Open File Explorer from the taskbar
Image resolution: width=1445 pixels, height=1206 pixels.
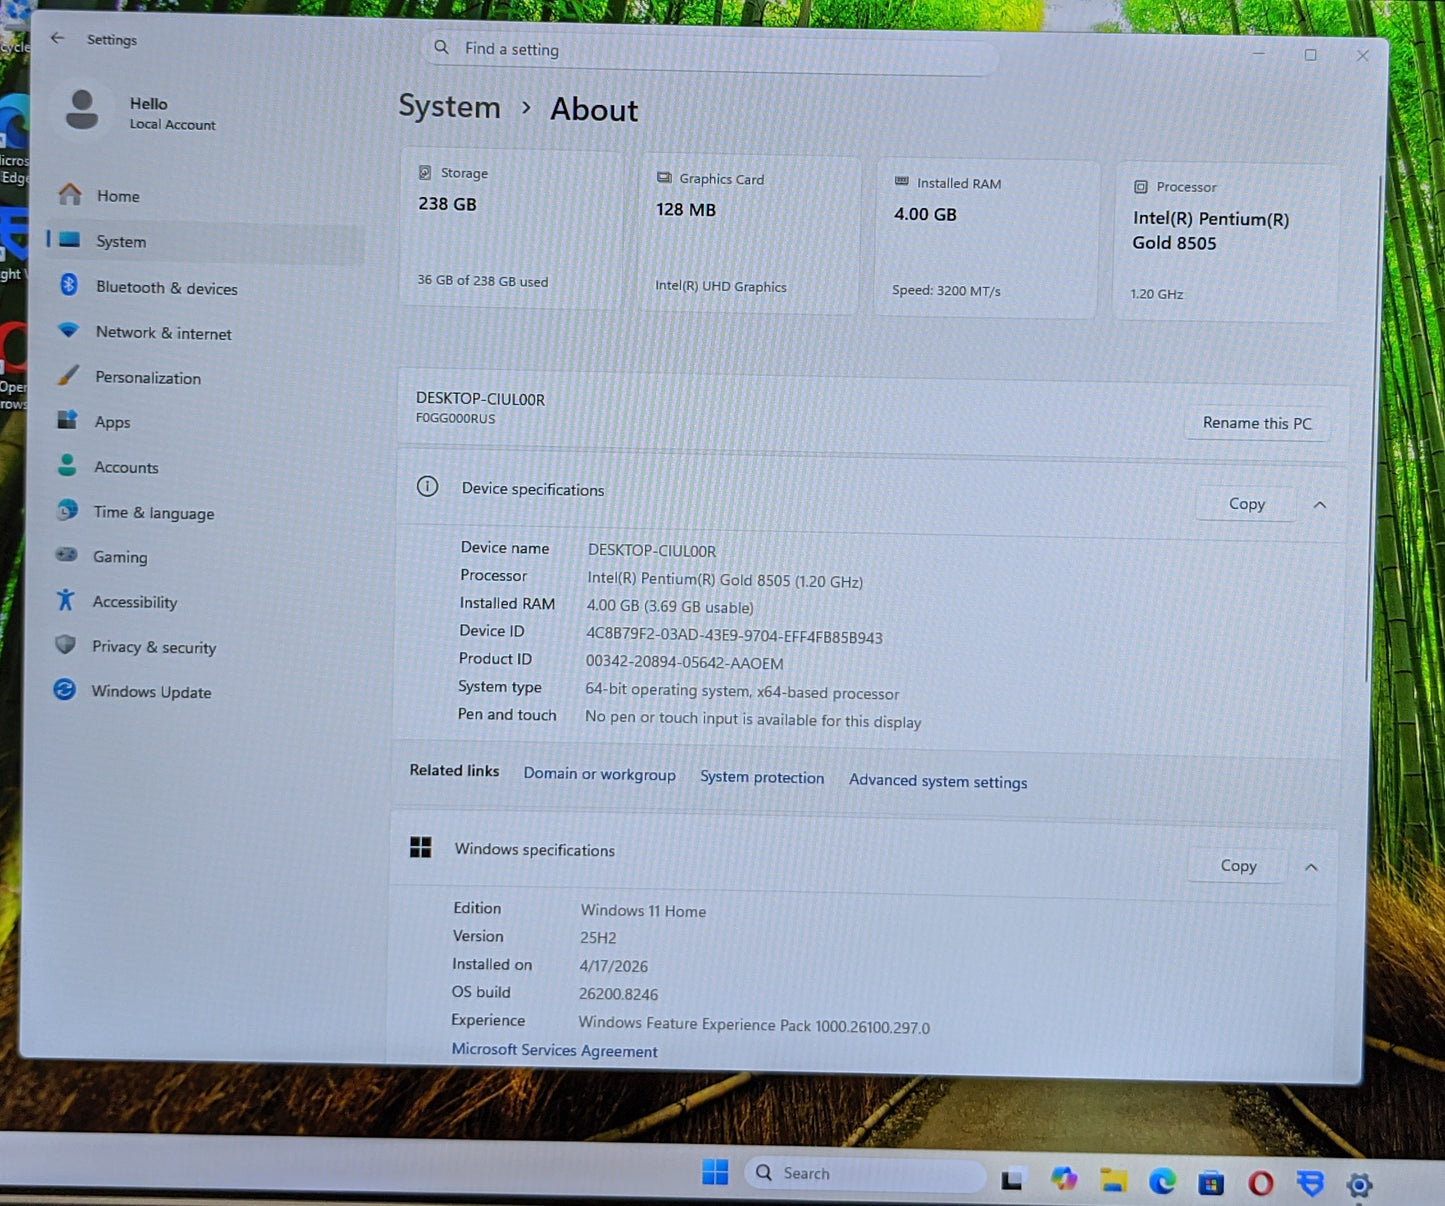point(1113,1181)
